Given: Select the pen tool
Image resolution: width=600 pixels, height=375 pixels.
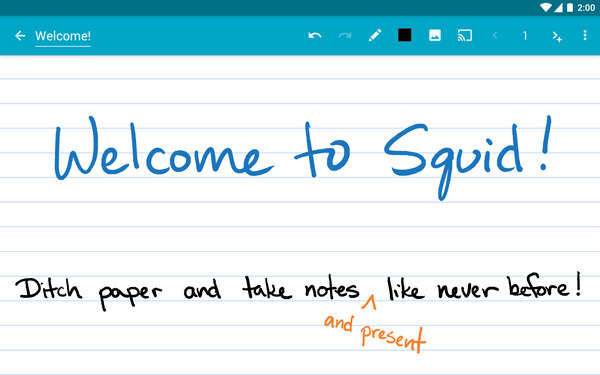Looking at the screenshot, I should coord(375,36).
